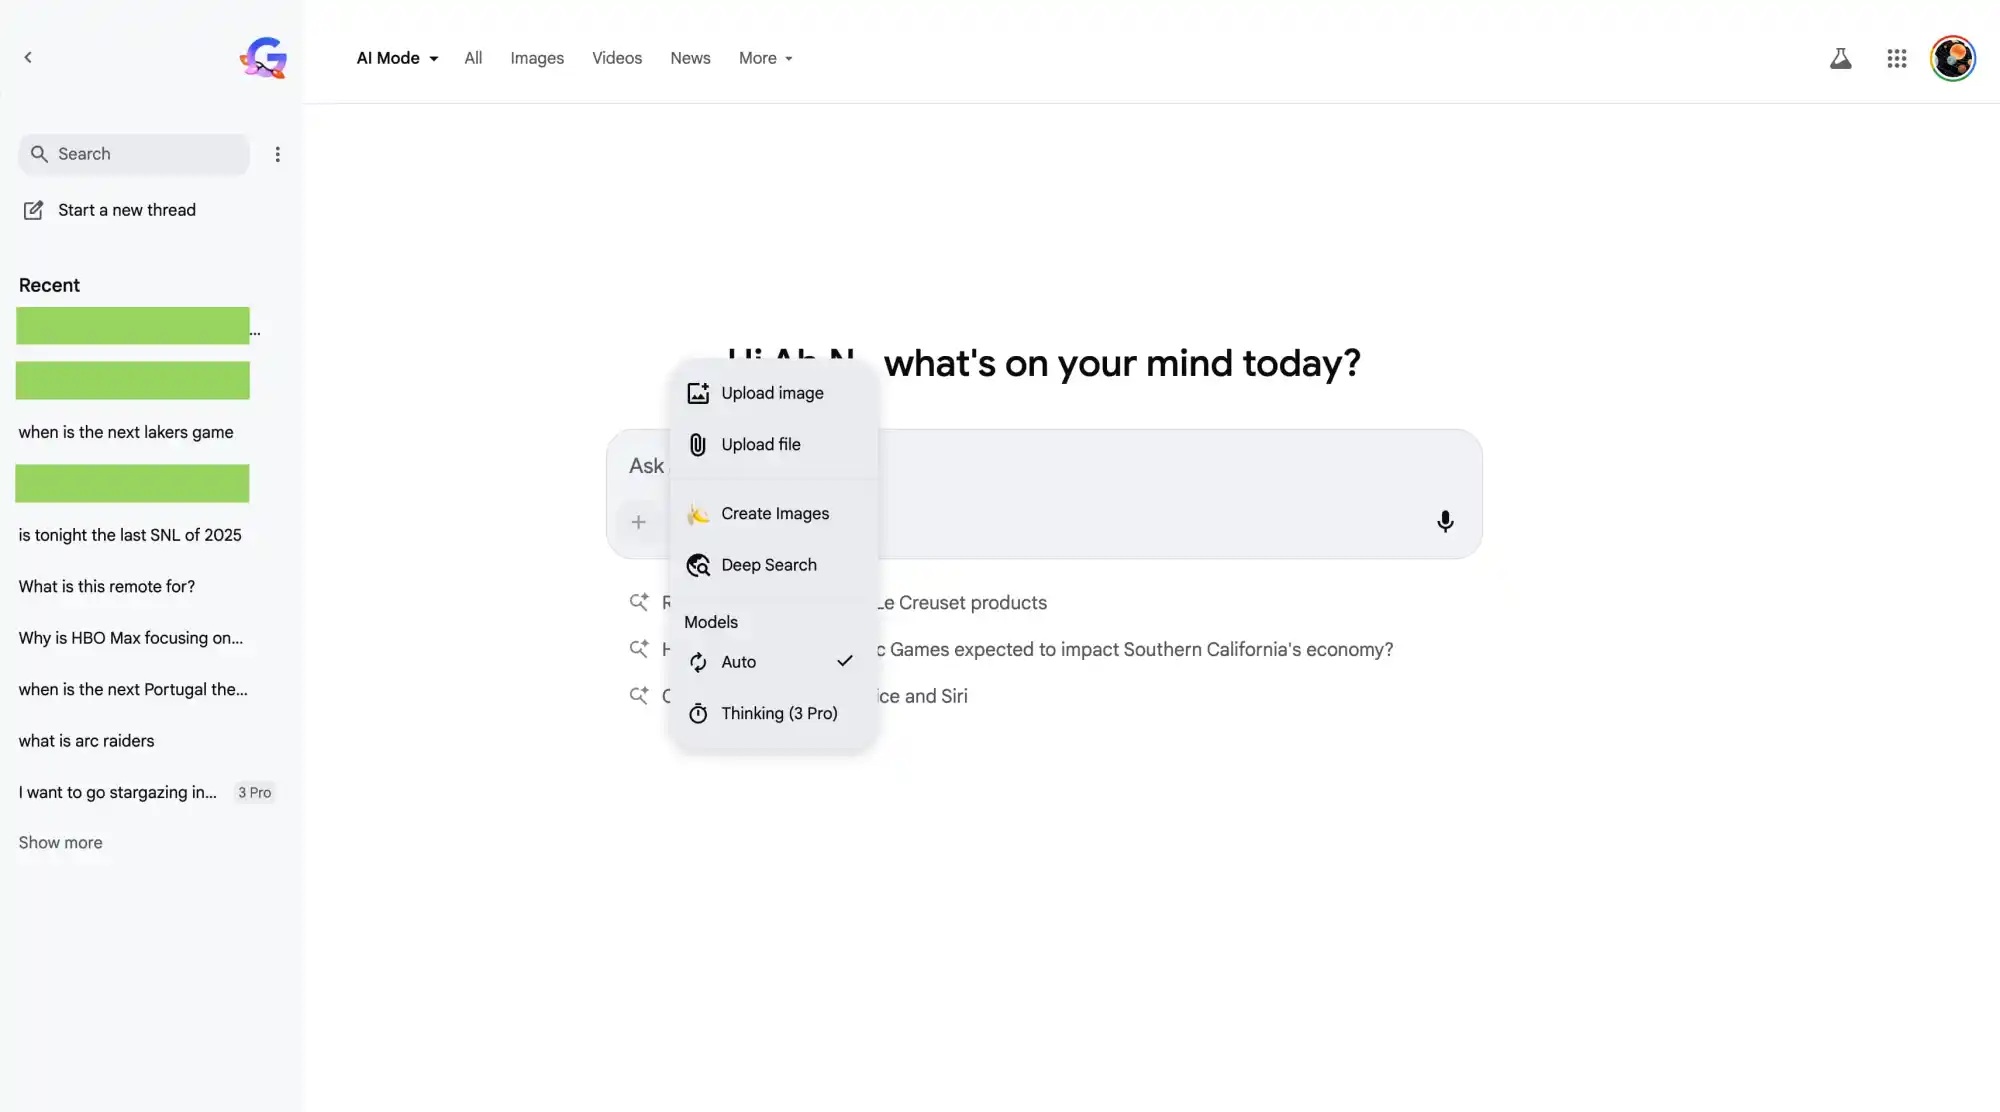Choose Create Images
Image resolution: width=2000 pixels, height=1112 pixels.
click(774, 513)
